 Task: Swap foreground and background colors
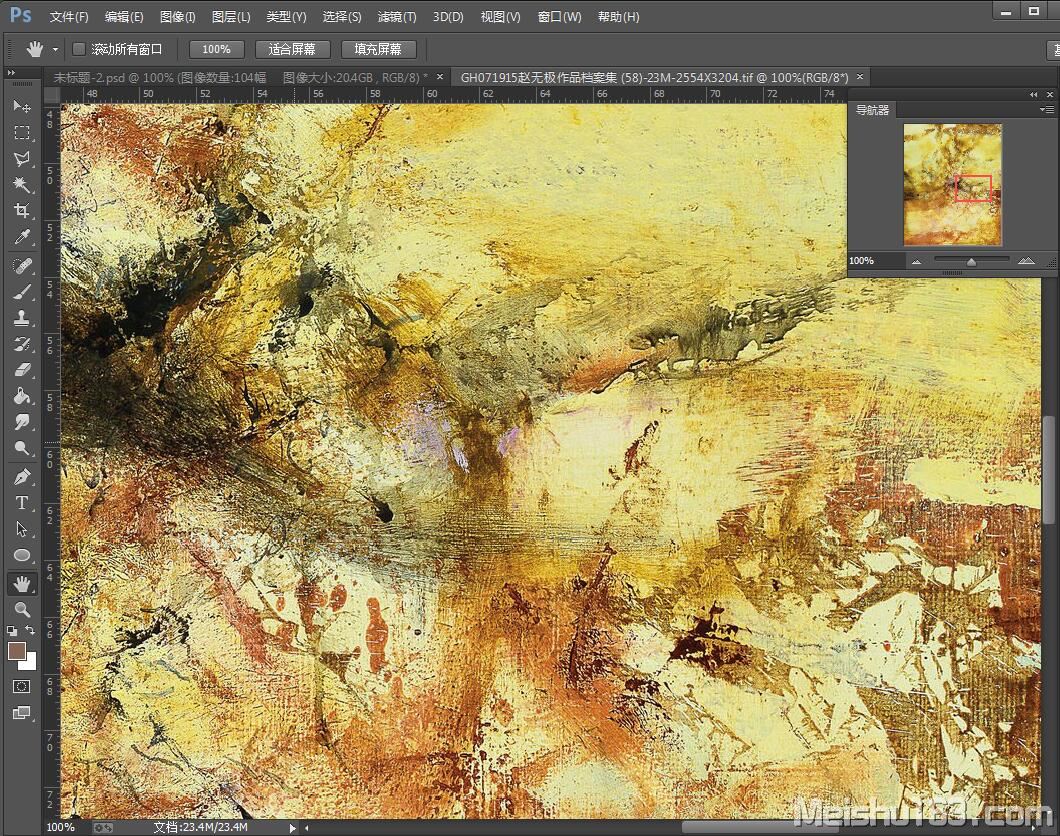pos(30,630)
